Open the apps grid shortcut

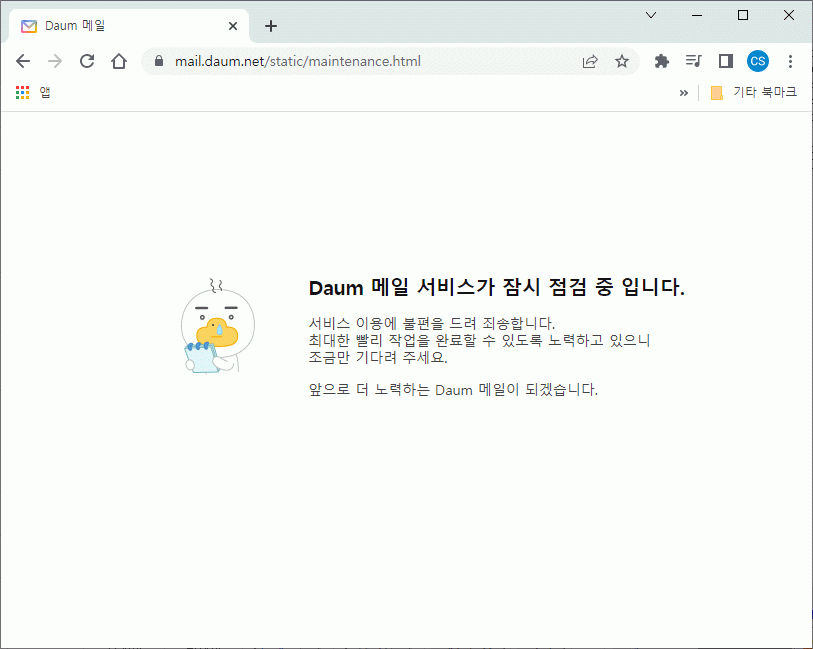[x=22, y=92]
